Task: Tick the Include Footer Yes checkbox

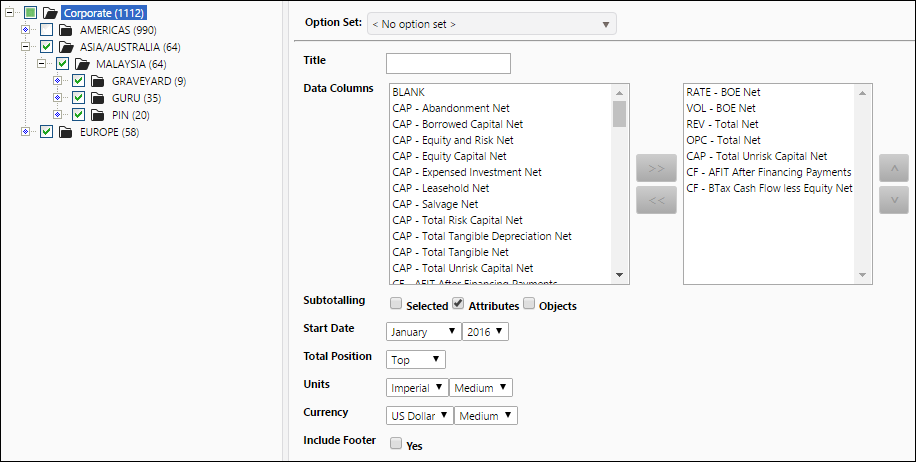Action: (x=396, y=443)
